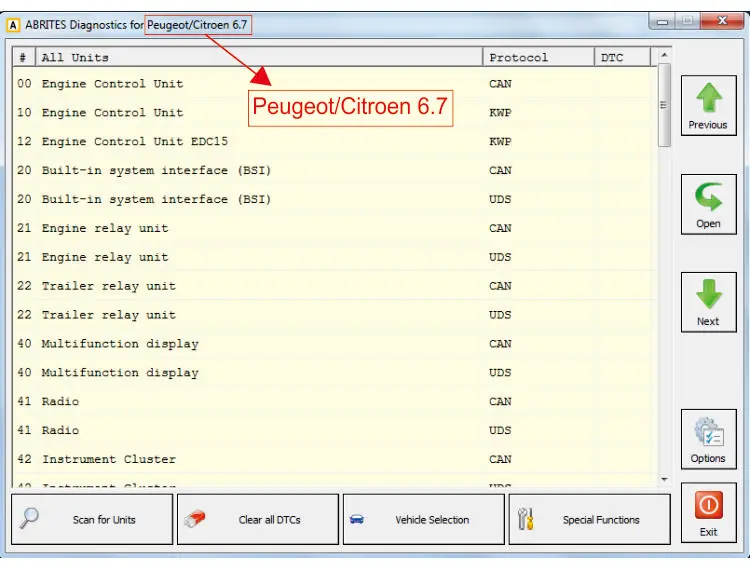Click the All Units column header
This screenshot has width=750, height=569.
259,57
